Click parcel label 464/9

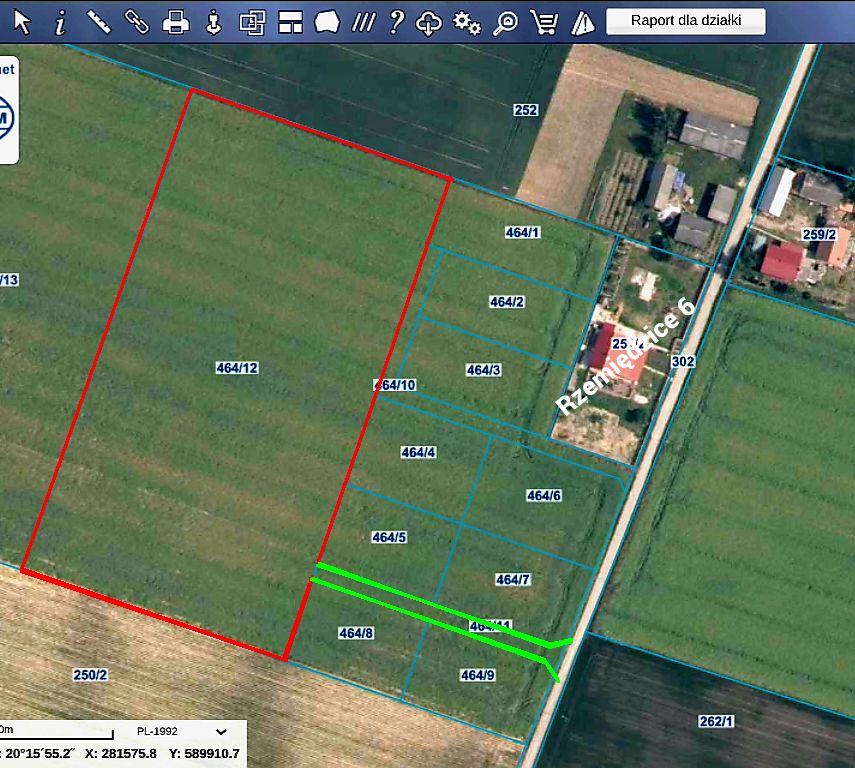click(478, 675)
